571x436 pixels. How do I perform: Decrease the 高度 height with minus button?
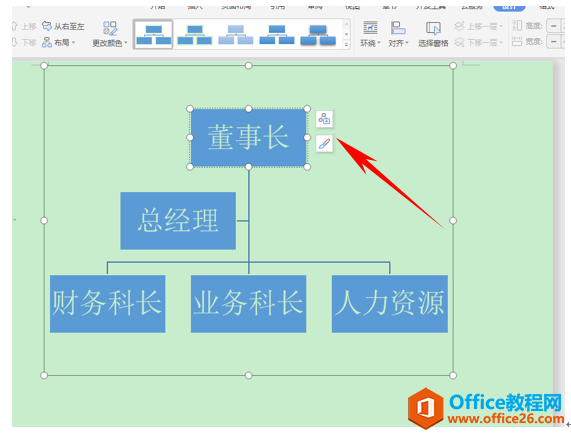pyautogui.click(x=554, y=26)
